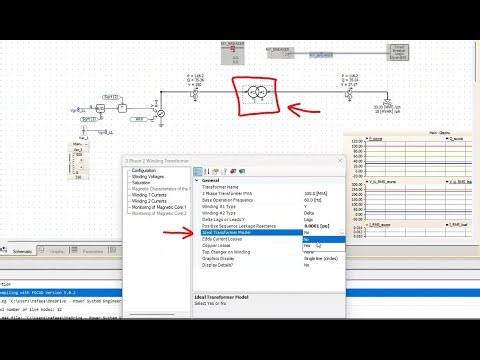Click the dialog tree's horizontal scrollbar

(x=152, y=314)
